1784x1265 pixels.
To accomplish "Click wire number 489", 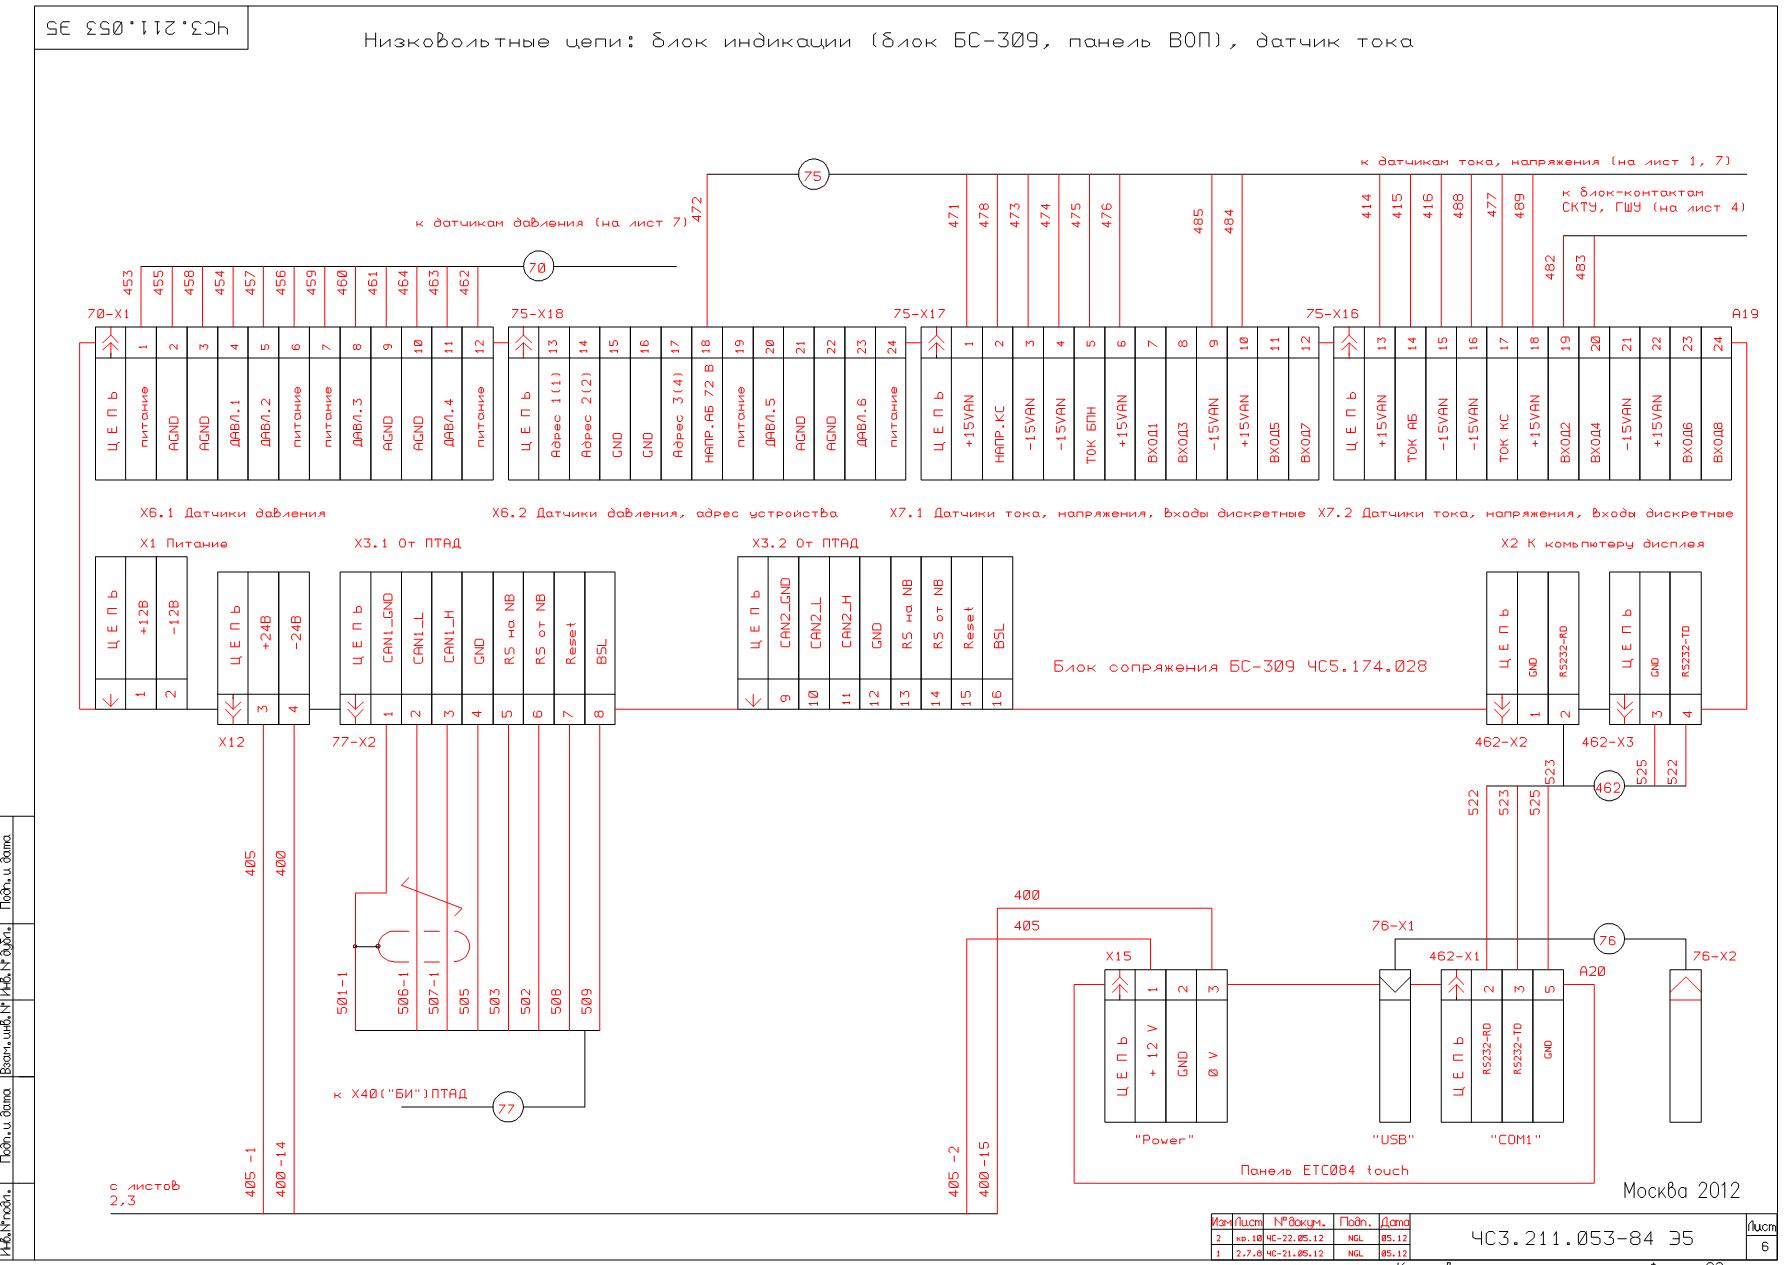I will click(1519, 205).
